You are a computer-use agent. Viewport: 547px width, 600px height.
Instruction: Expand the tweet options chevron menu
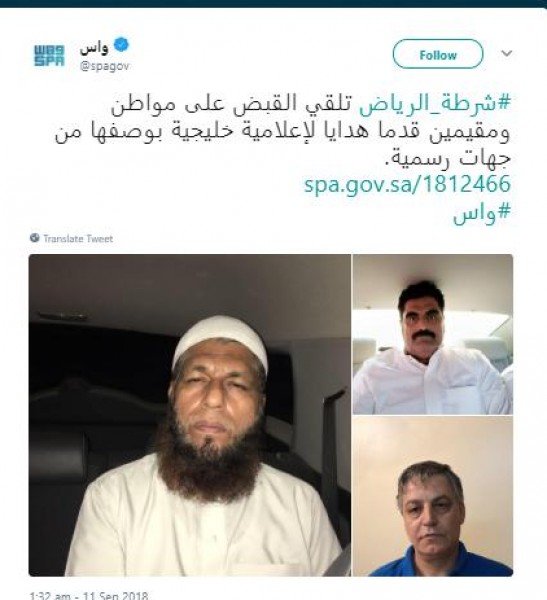(x=506, y=54)
